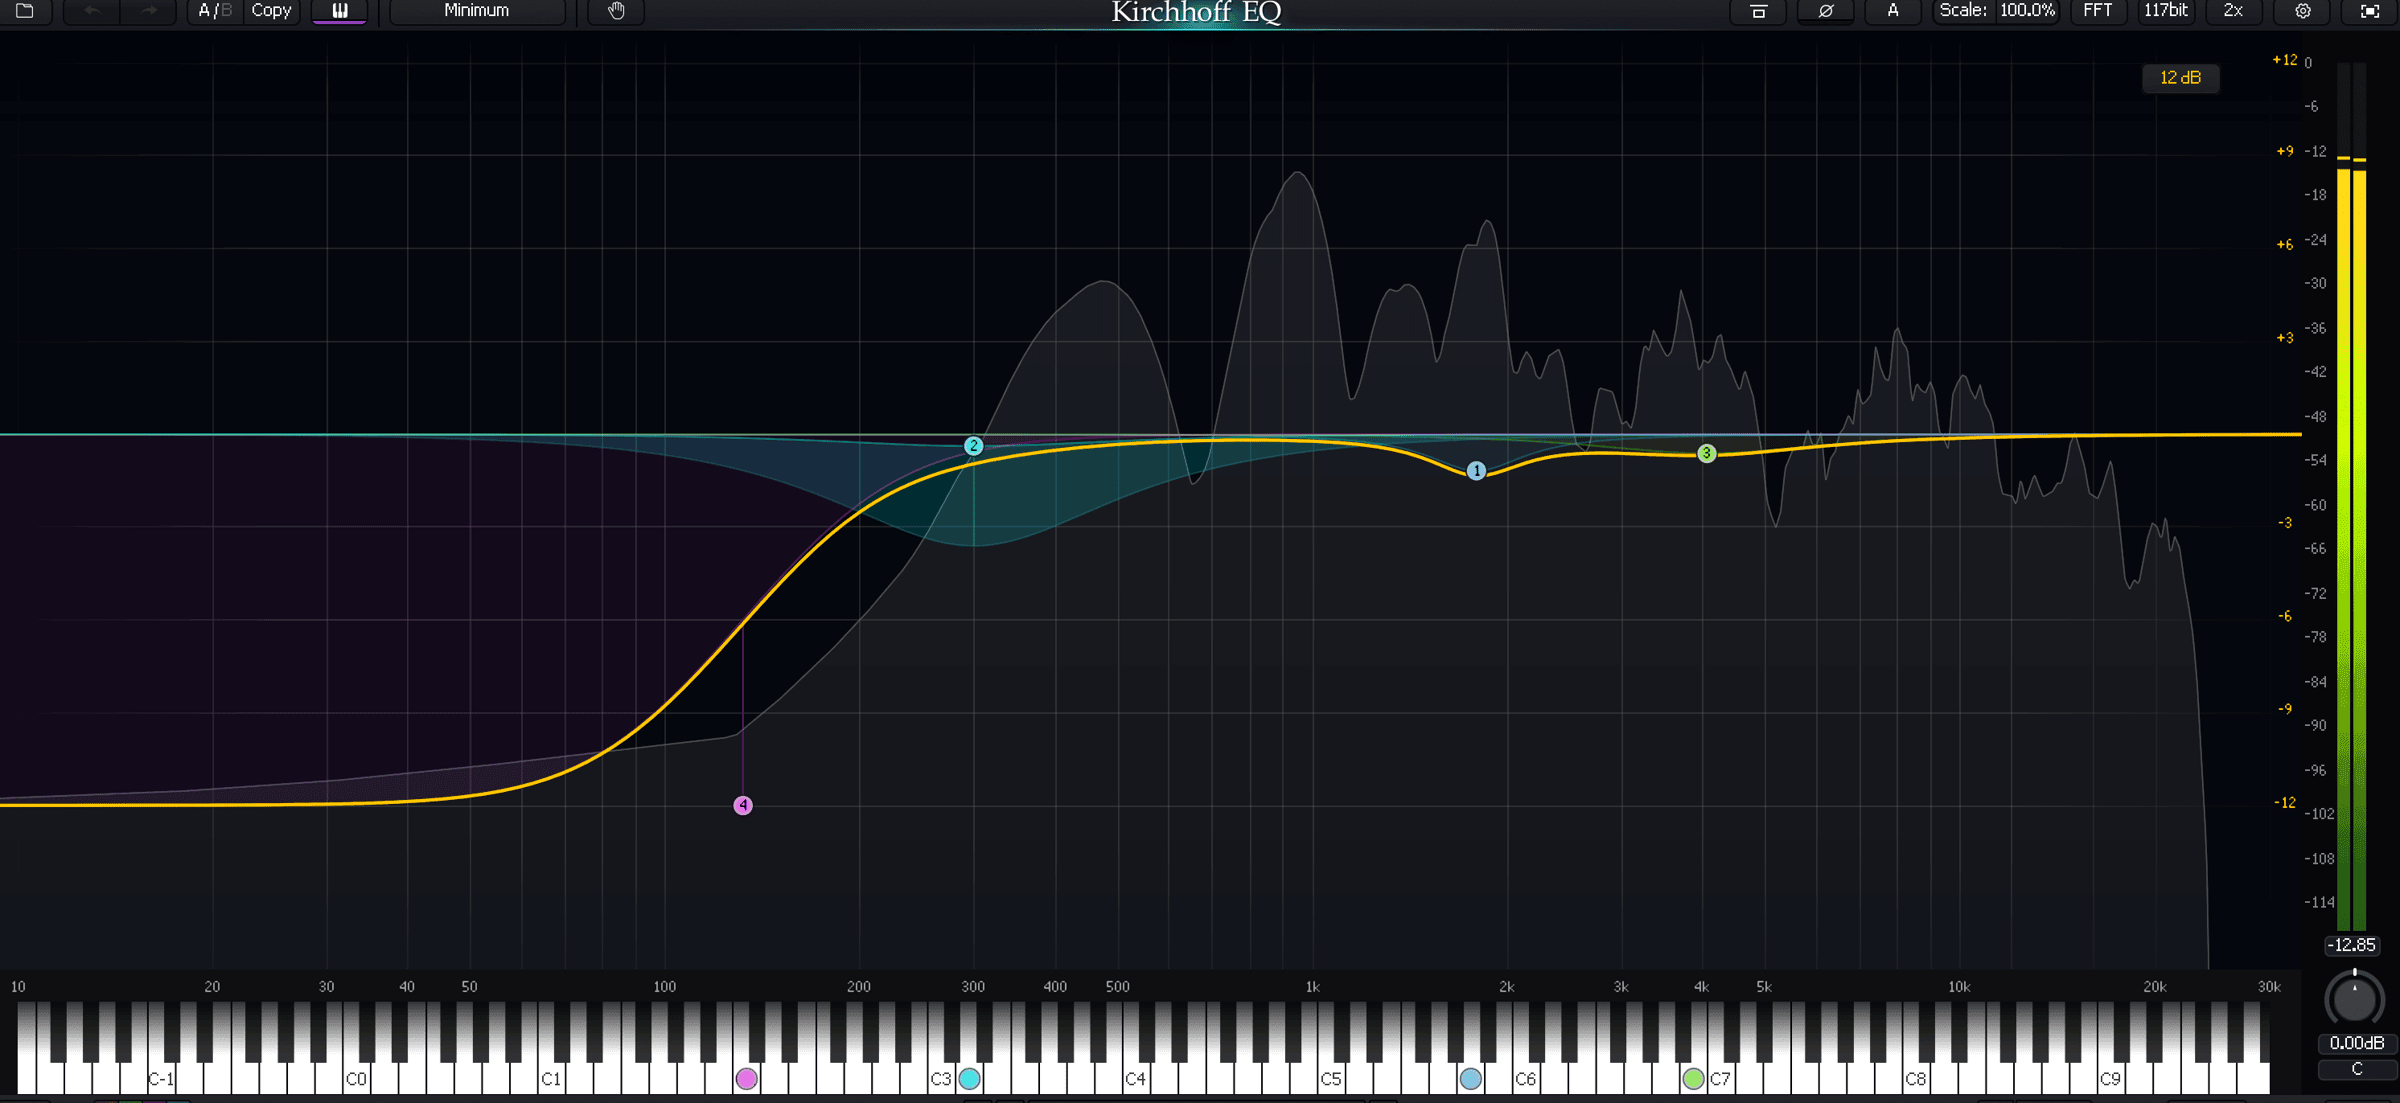The width and height of the screenshot is (2400, 1103).
Task: Click the undo arrow
Action: [x=92, y=11]
